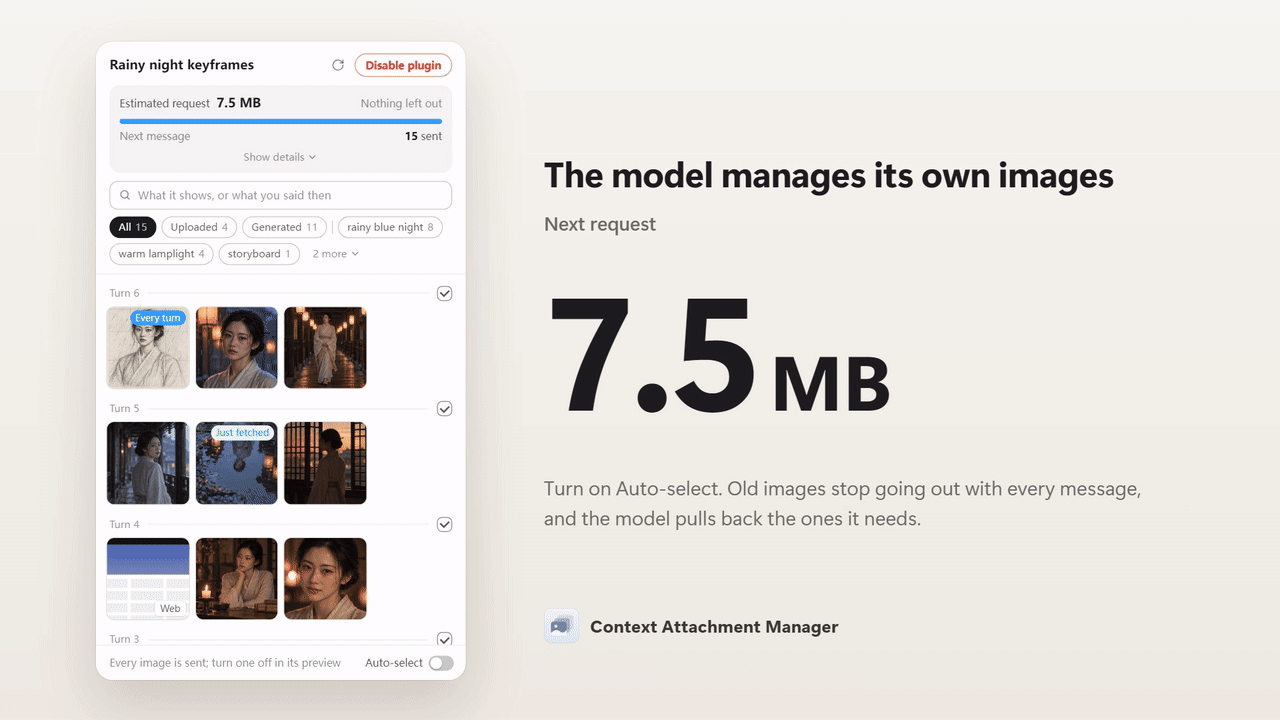This screenshot has width=1280, height=720.
Task: Click the Web badge on thumbnail
Action: (x=170, y=608)
